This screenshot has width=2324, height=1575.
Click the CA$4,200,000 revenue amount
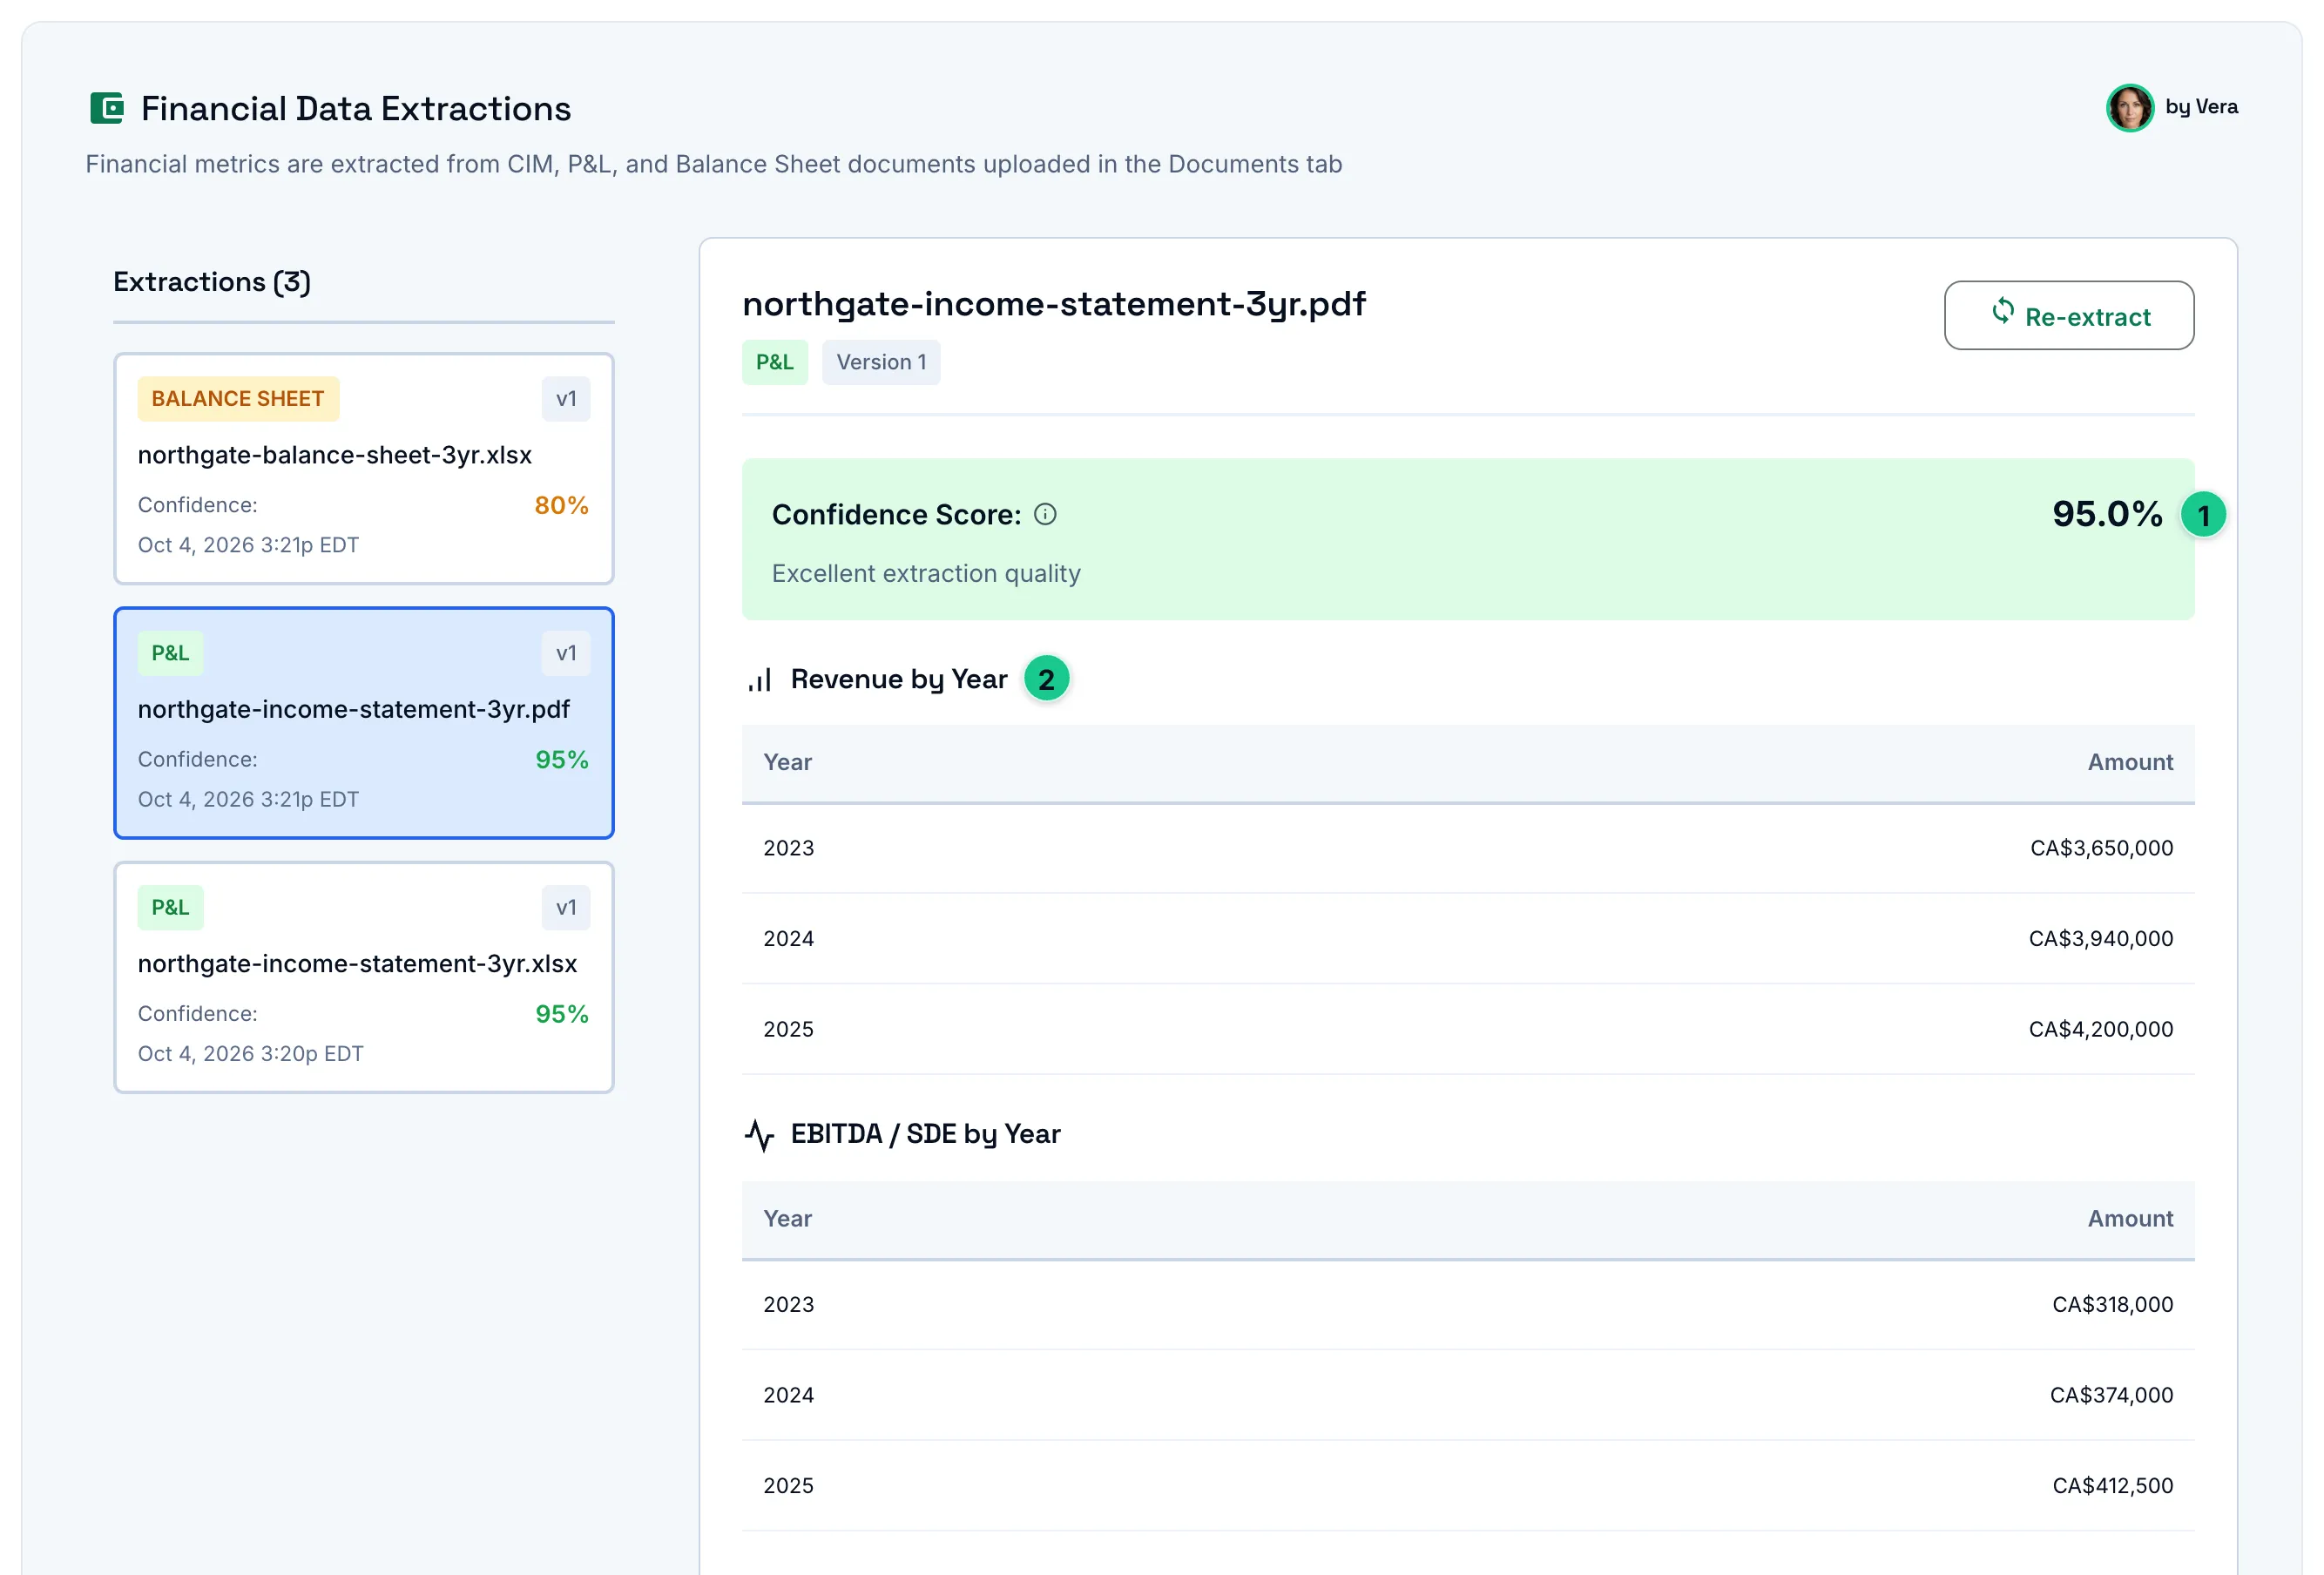[2100, 1029]
